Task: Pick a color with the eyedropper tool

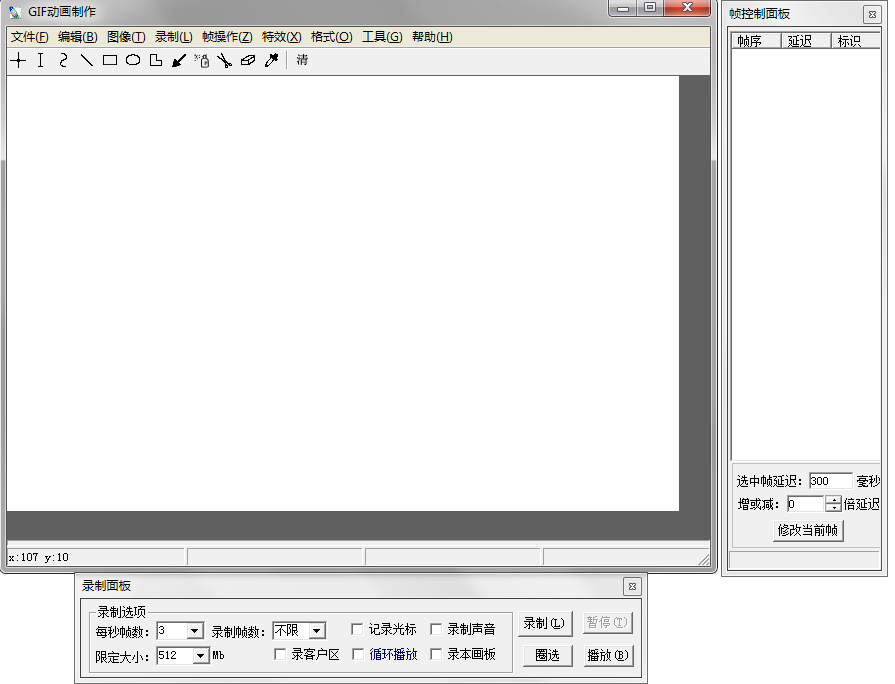Action: [x=271, y=60]
